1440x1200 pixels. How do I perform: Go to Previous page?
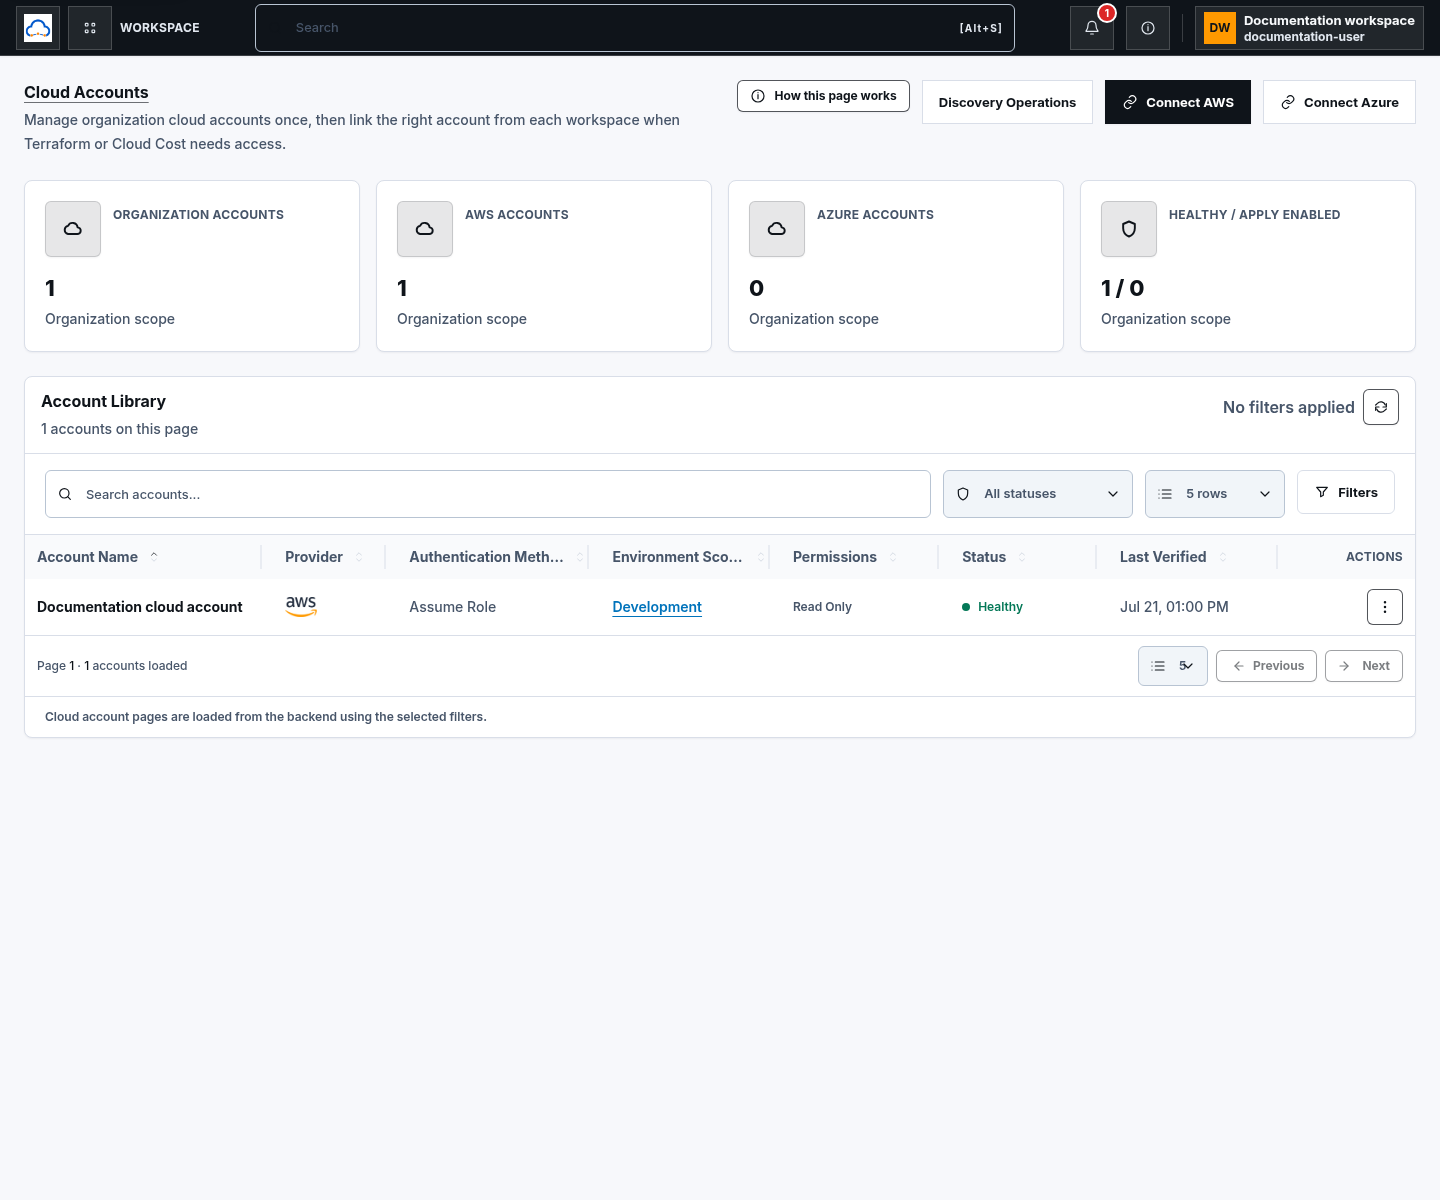[x=1266, y=666]
